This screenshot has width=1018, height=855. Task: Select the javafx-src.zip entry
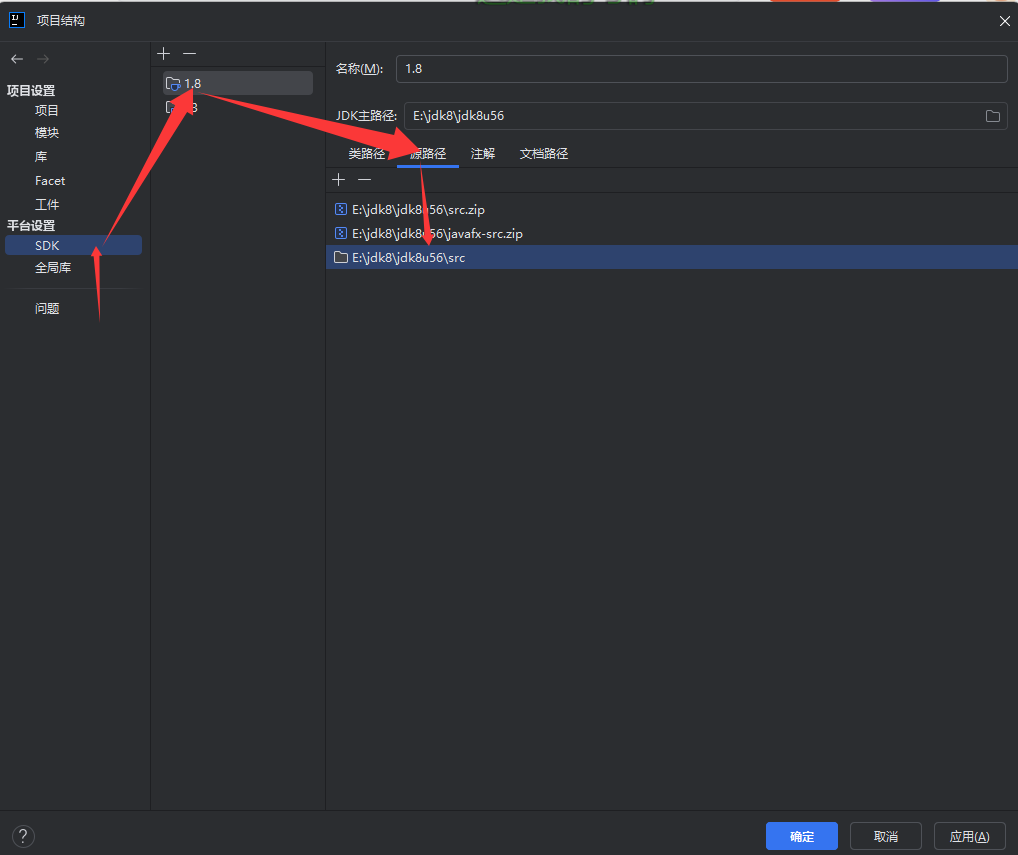click(x=437, y=234)
